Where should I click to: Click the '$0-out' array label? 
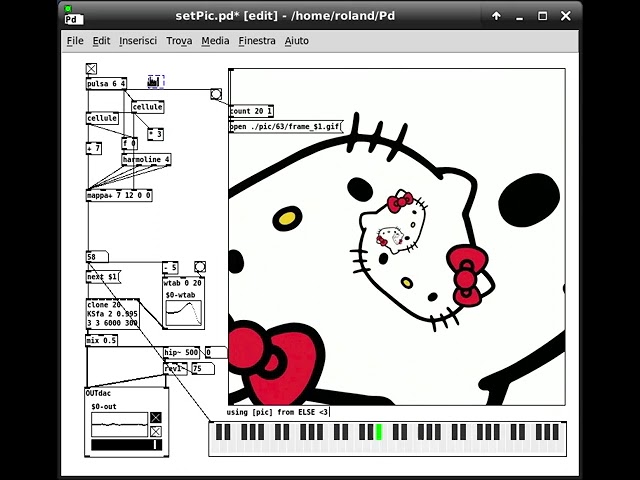[104, 407]
